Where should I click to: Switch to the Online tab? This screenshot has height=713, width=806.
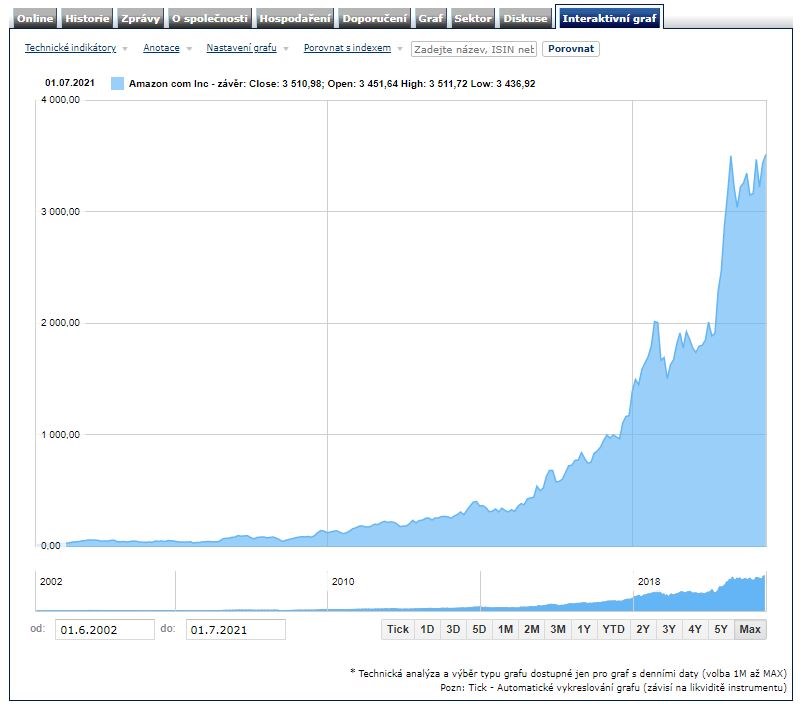34,18
